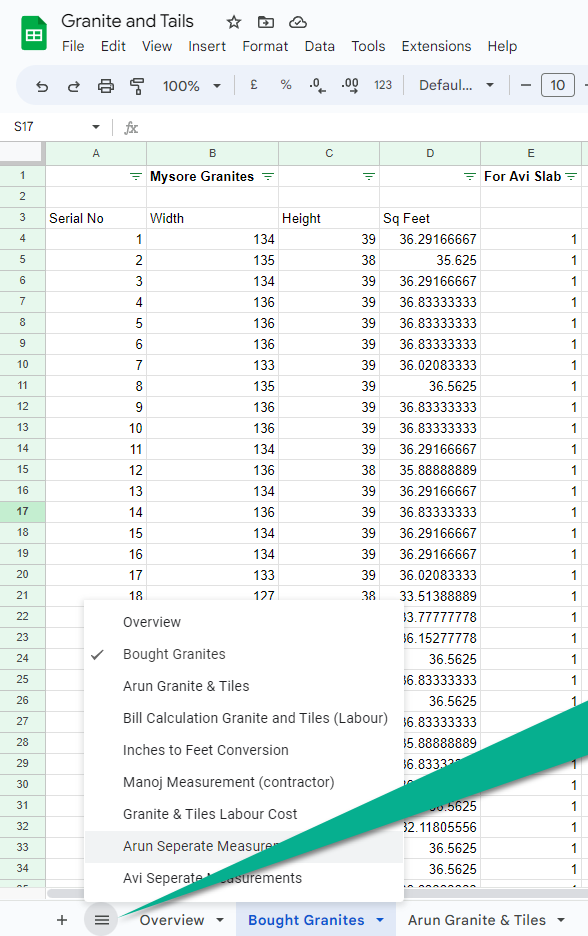
Task: Open the View menu
Action: click(x=157, y=47)
